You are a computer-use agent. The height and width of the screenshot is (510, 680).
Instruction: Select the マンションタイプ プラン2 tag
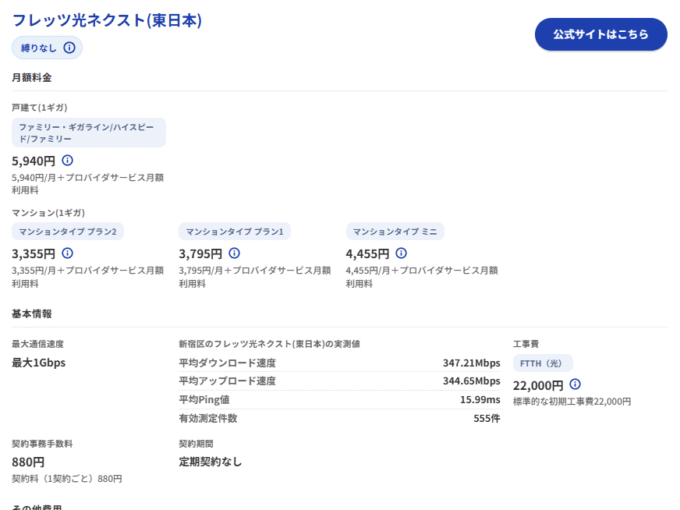[68, 232]
